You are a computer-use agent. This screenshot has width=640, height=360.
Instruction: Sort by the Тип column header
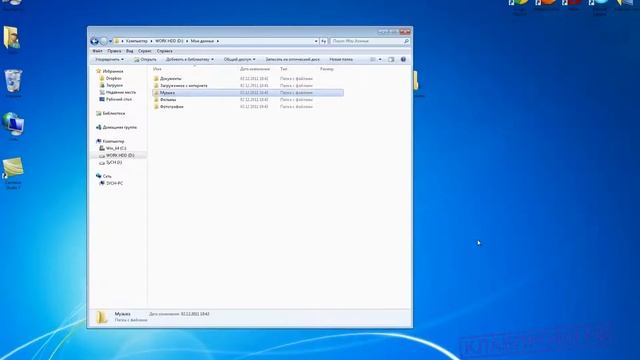[284, 69]
